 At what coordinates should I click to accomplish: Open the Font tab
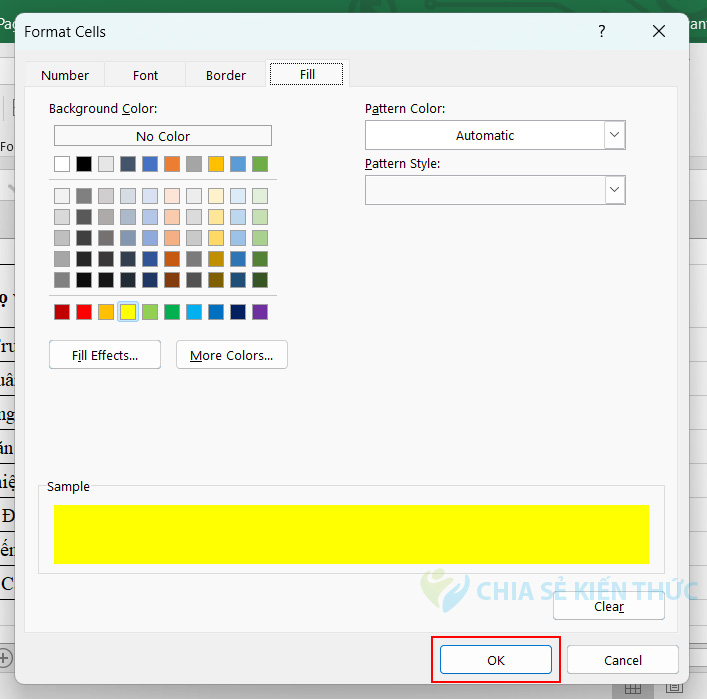(x=145, y=75)
